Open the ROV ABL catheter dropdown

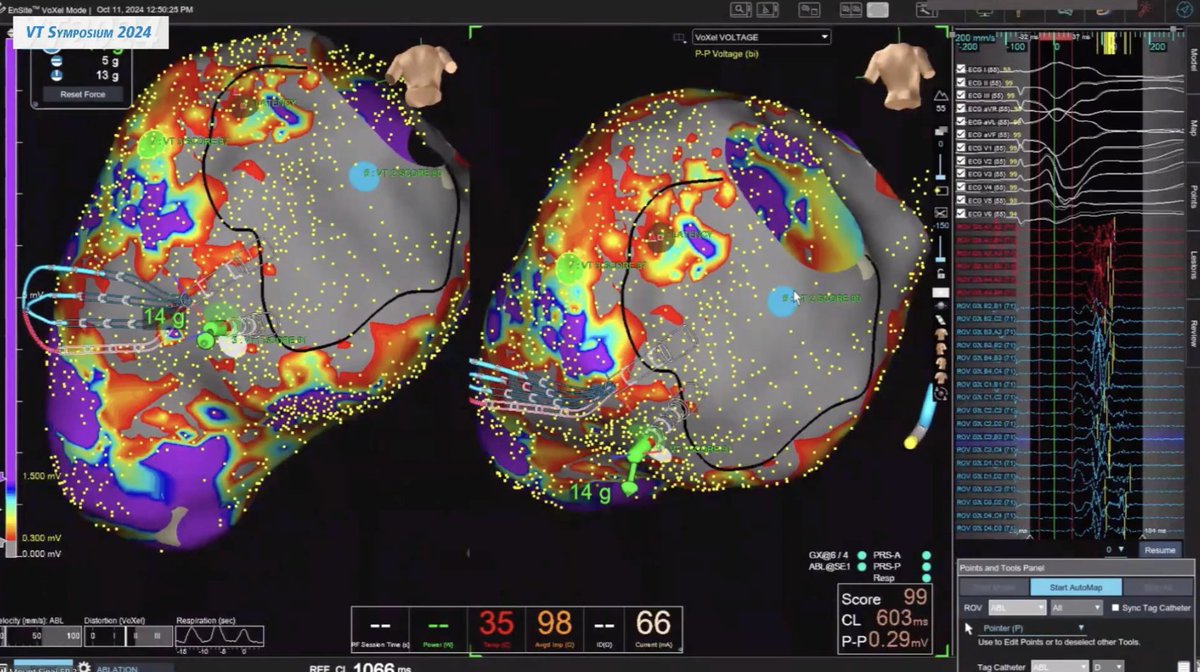1017,608
